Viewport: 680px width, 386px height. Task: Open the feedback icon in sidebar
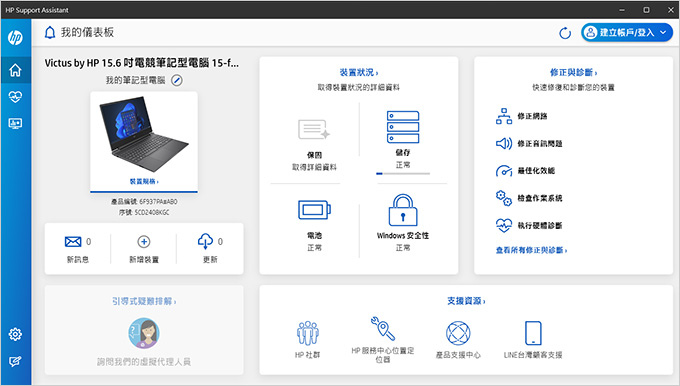click(x=15, y=361)
